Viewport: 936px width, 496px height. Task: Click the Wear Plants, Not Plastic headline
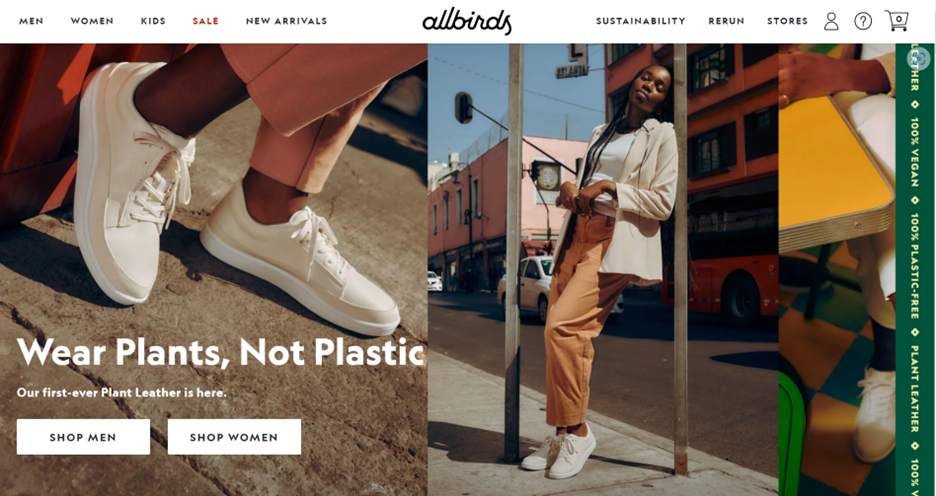(220, 352)
